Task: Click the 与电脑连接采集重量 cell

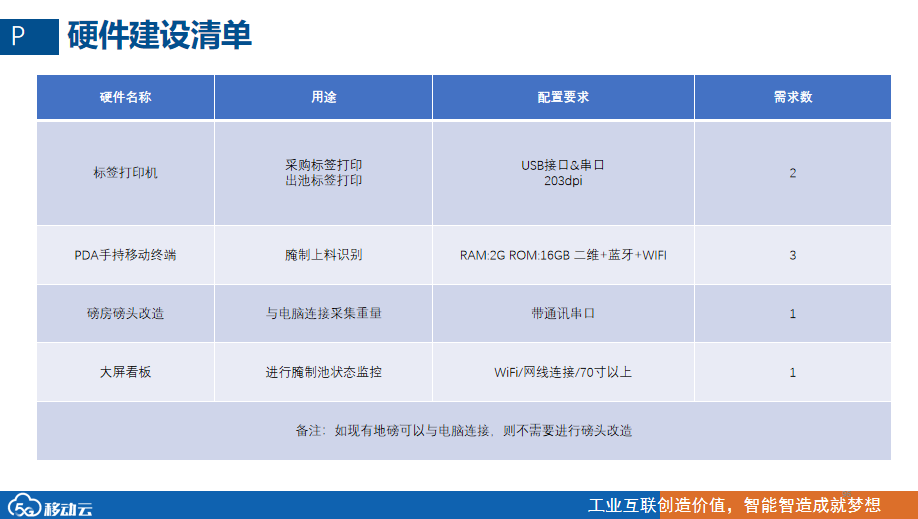Action: (323, 313)
